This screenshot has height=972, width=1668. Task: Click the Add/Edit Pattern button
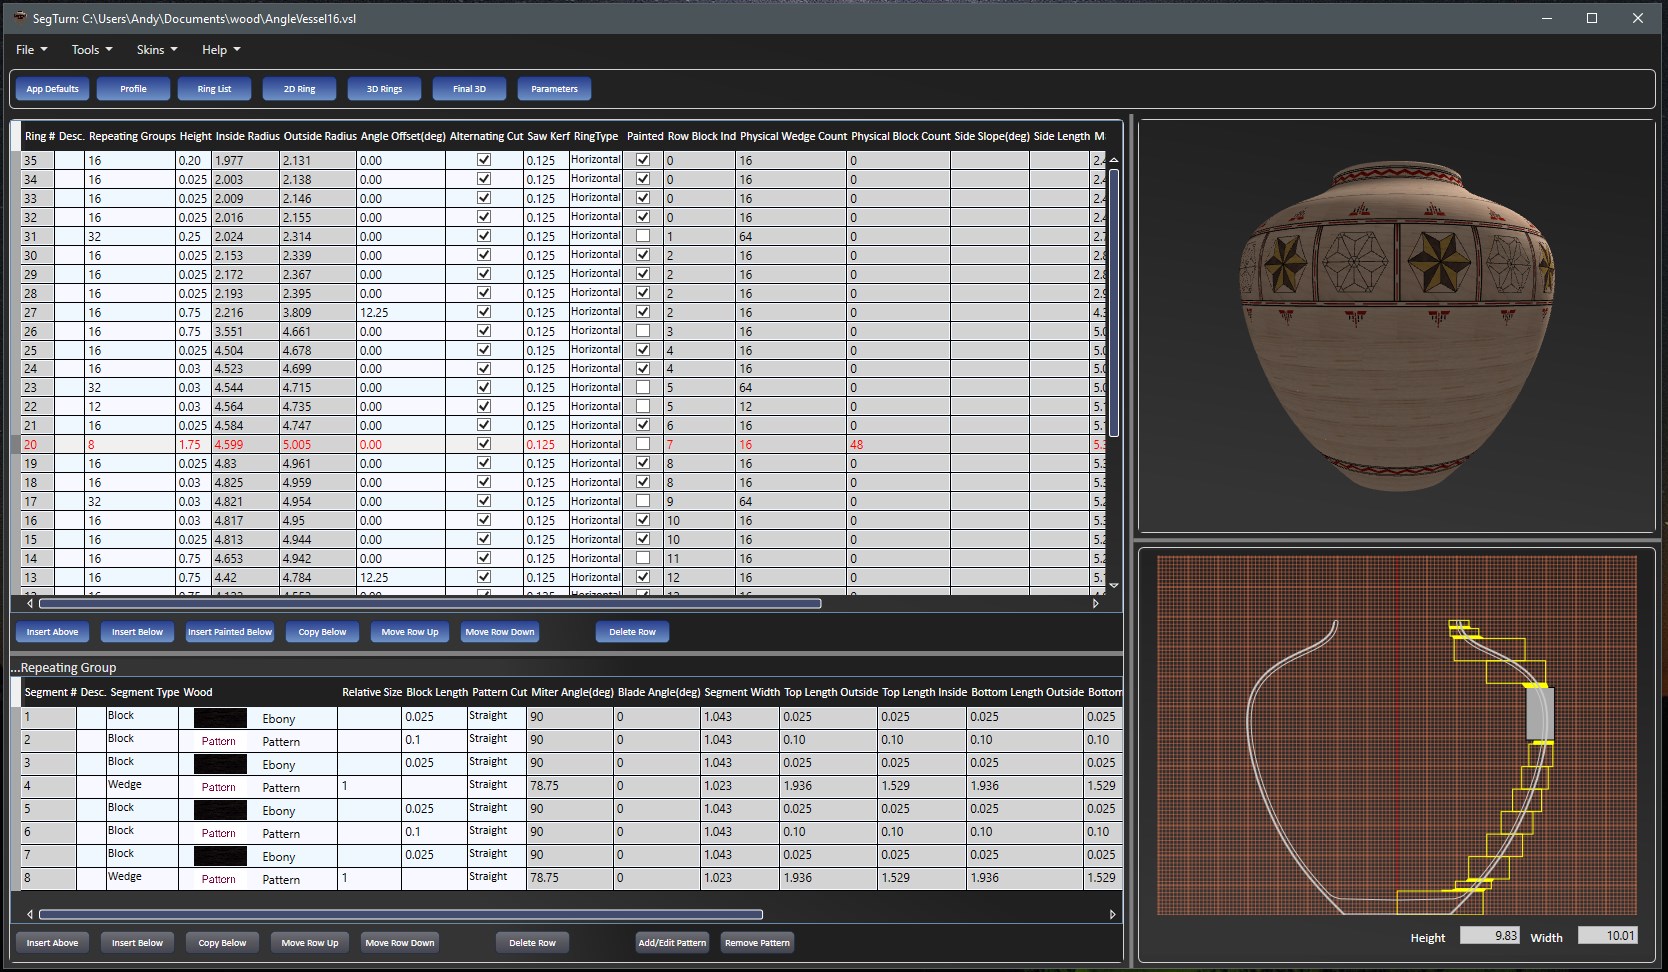tap(672, 942)
